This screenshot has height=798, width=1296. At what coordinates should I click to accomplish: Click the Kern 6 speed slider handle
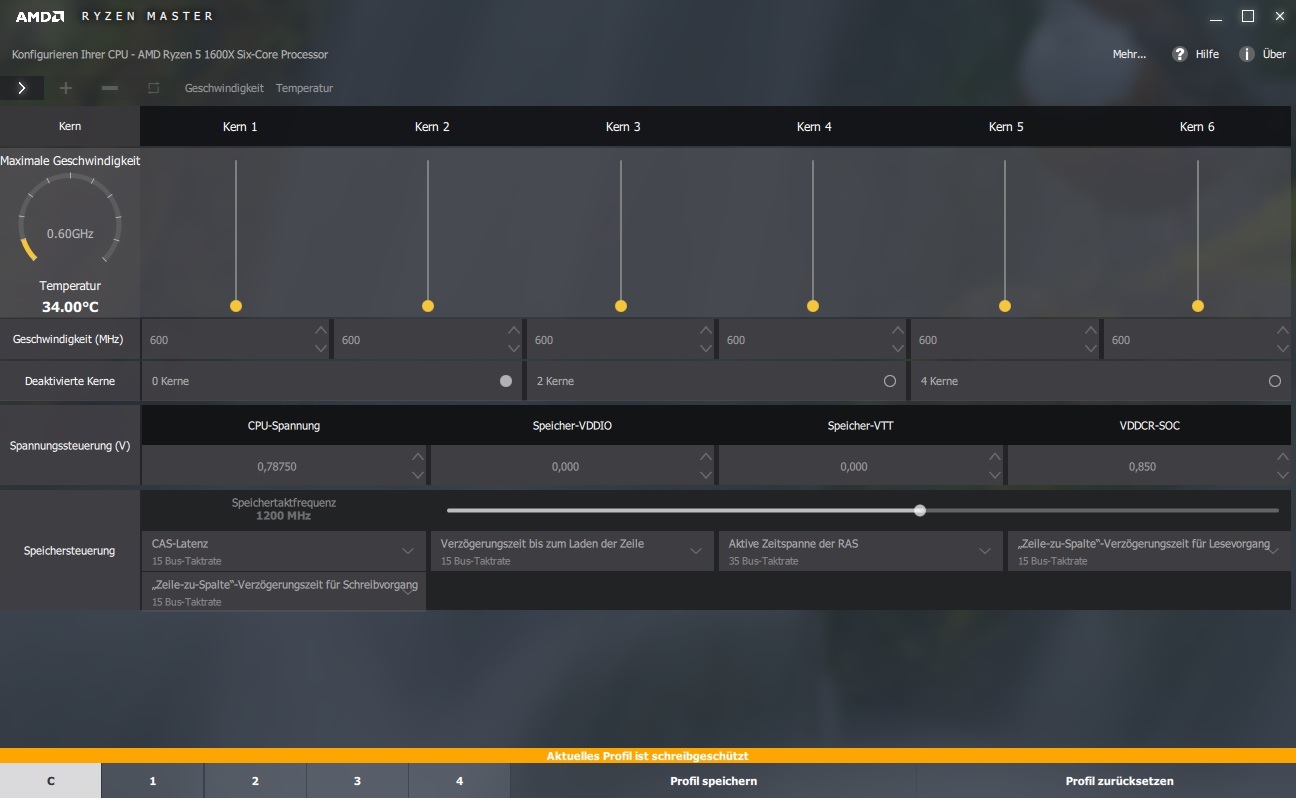tap(1198, 306)
